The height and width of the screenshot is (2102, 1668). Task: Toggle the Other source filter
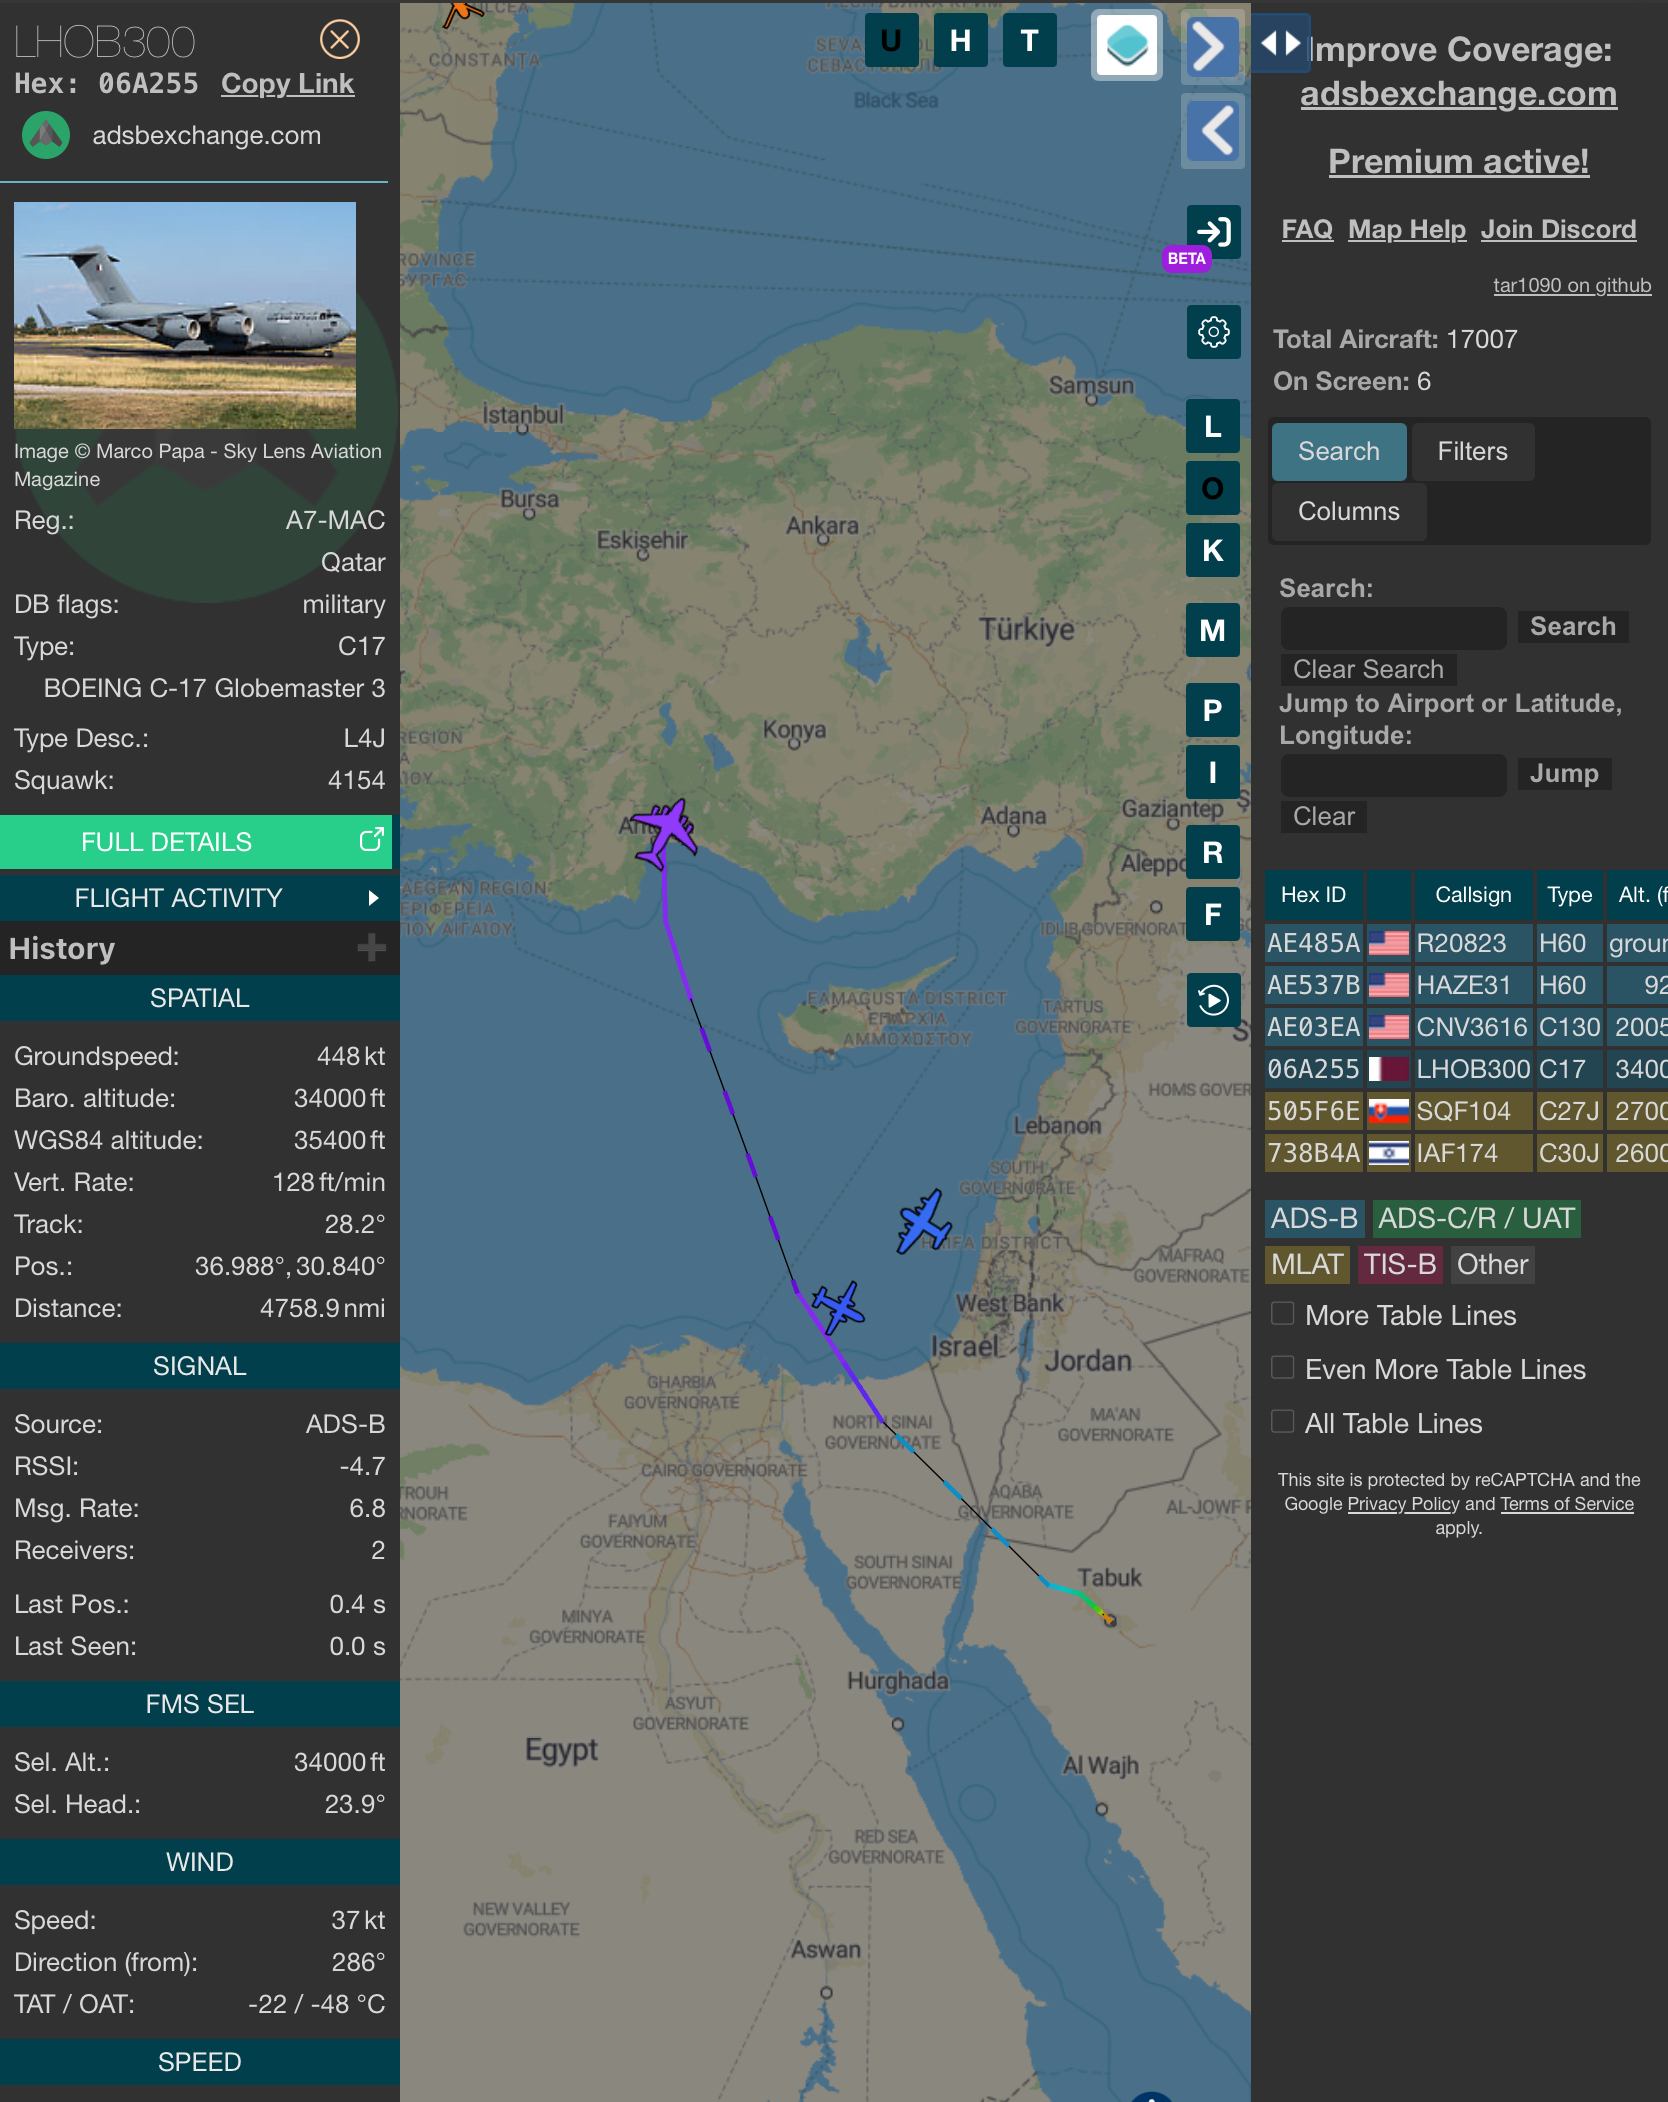(1492, 1264)
